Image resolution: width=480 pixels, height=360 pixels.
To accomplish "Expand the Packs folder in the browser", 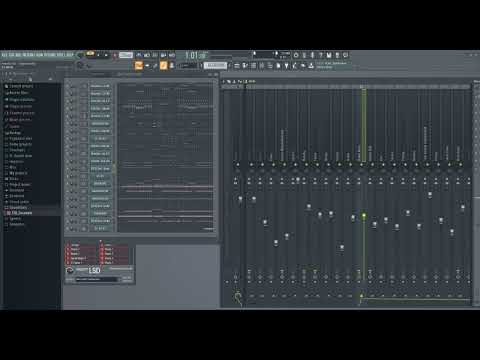I will pyautogui.click(x=12, y=179).
